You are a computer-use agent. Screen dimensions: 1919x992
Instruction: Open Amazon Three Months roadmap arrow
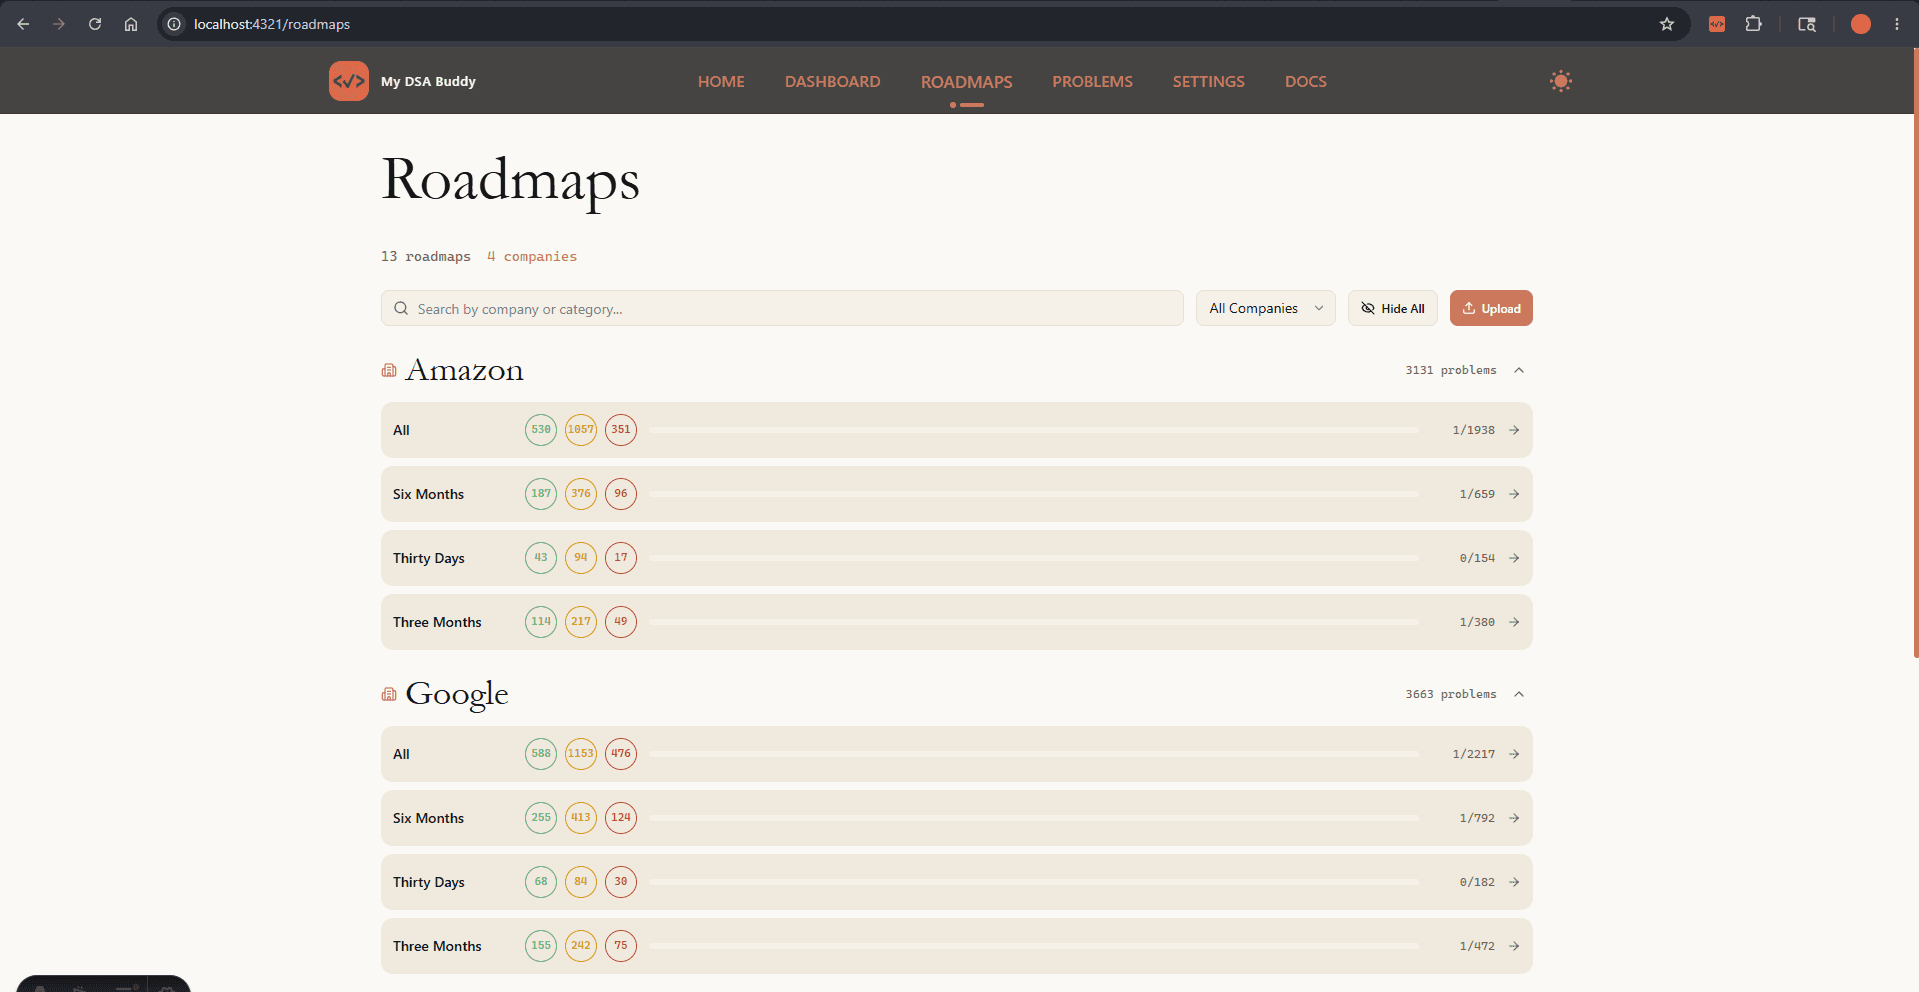tap(1514, 622)
